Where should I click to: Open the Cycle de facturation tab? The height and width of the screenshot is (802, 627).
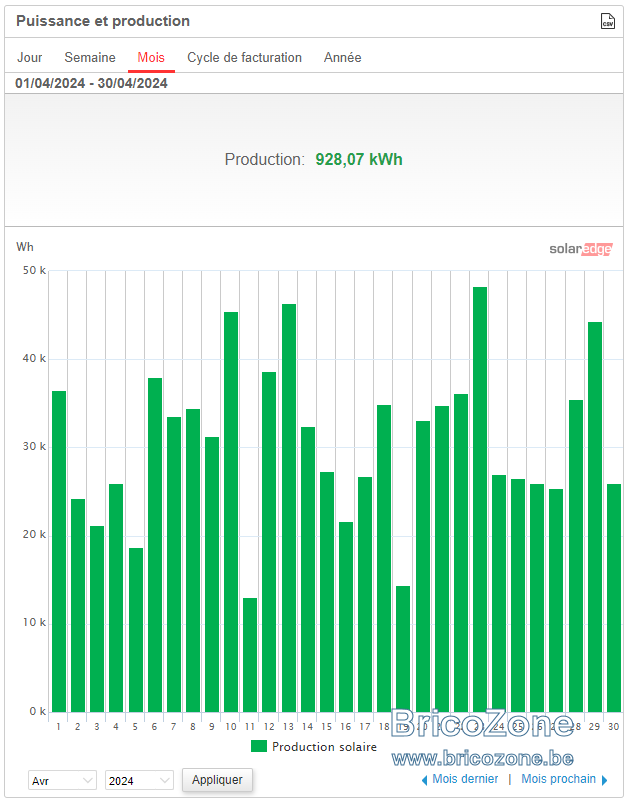point(244,57)
